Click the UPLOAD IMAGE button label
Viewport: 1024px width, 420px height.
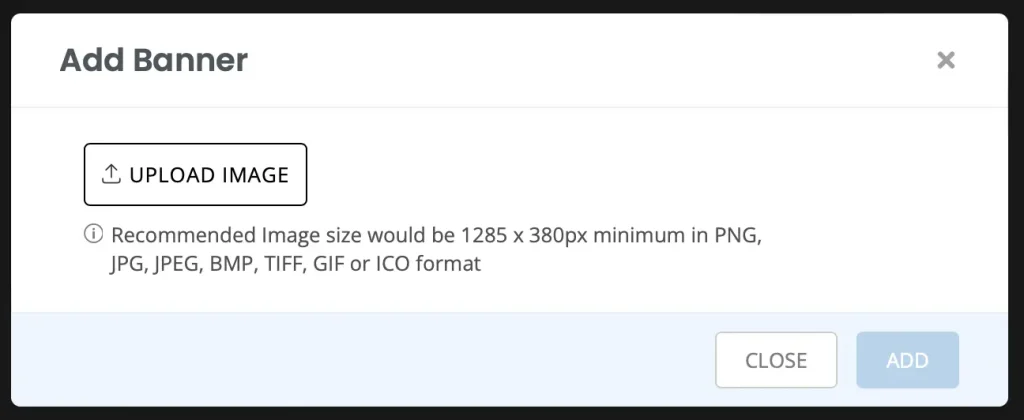coord(209,175)
